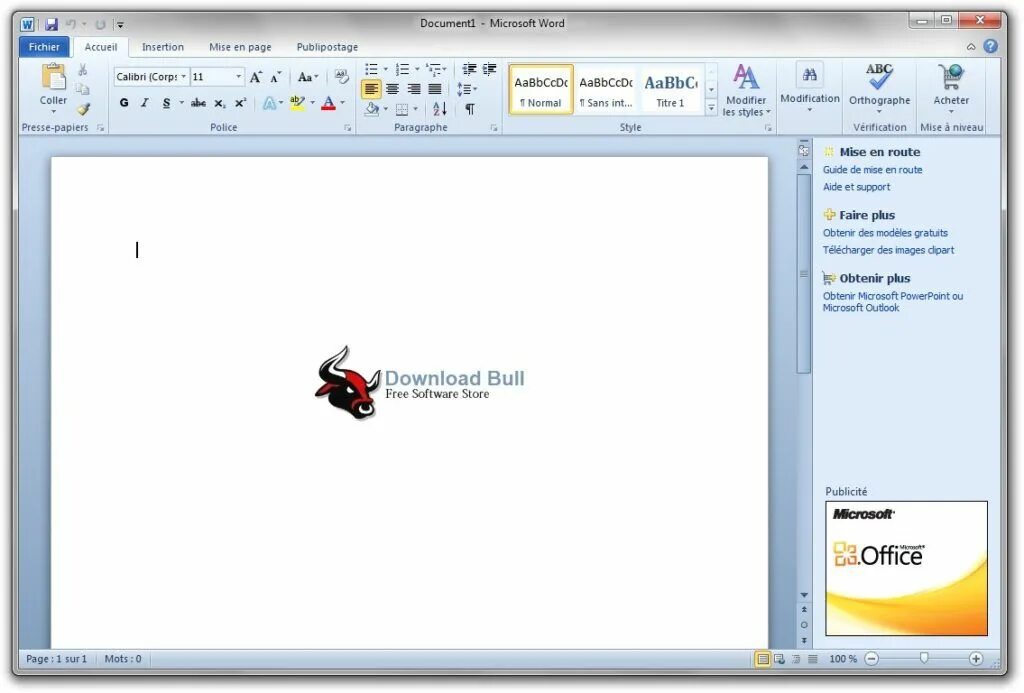Click the zoom in plus button
This screenshot has width=1024, height=693.
pyautogui.click(x=976, y=659)
